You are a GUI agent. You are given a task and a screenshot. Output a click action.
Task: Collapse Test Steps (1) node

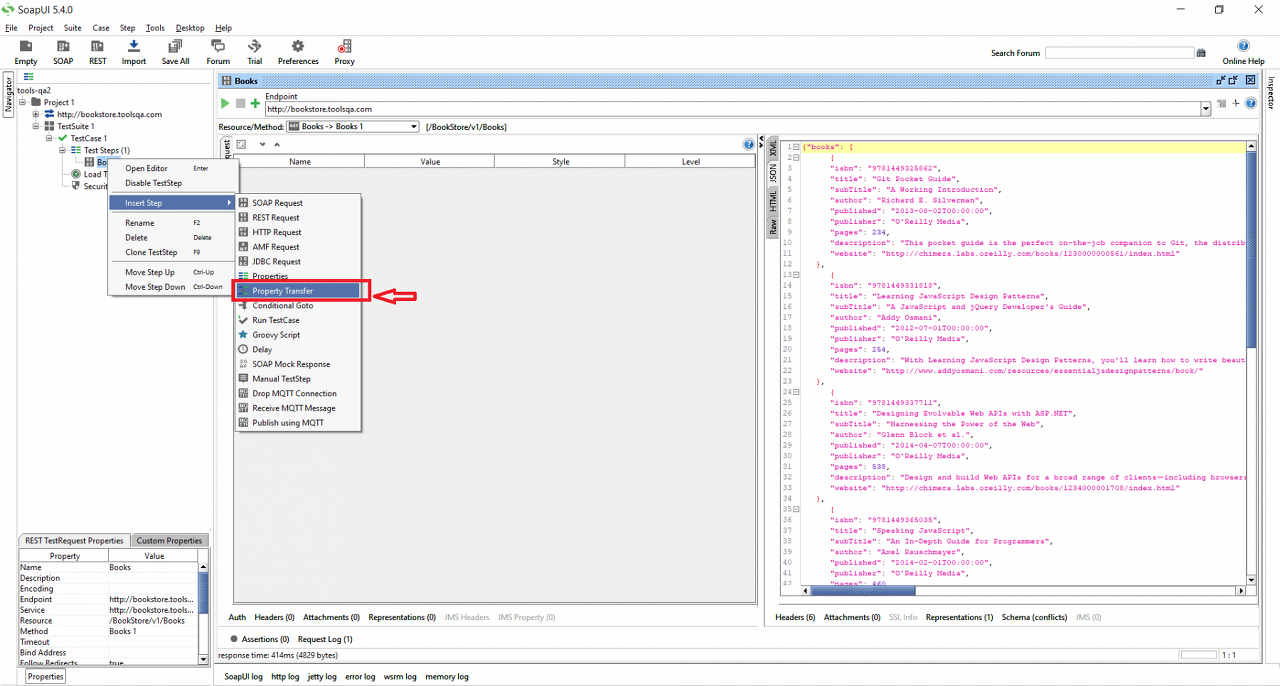[62, 150]
